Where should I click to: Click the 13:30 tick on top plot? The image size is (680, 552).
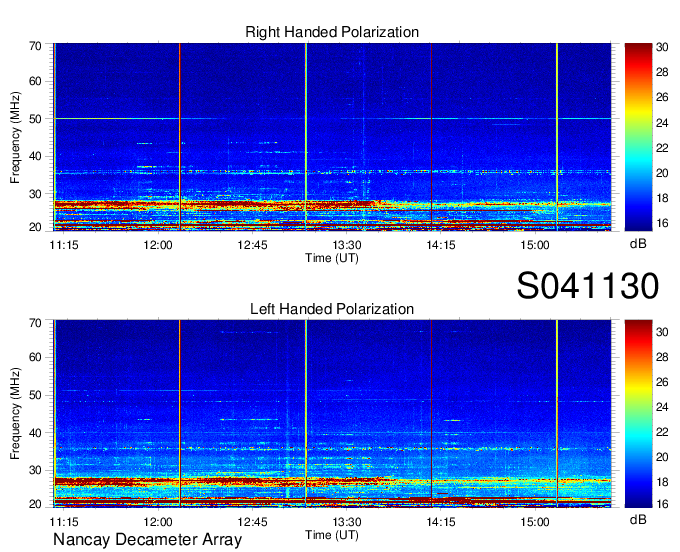pyautogui.click(x=347, y=245)
